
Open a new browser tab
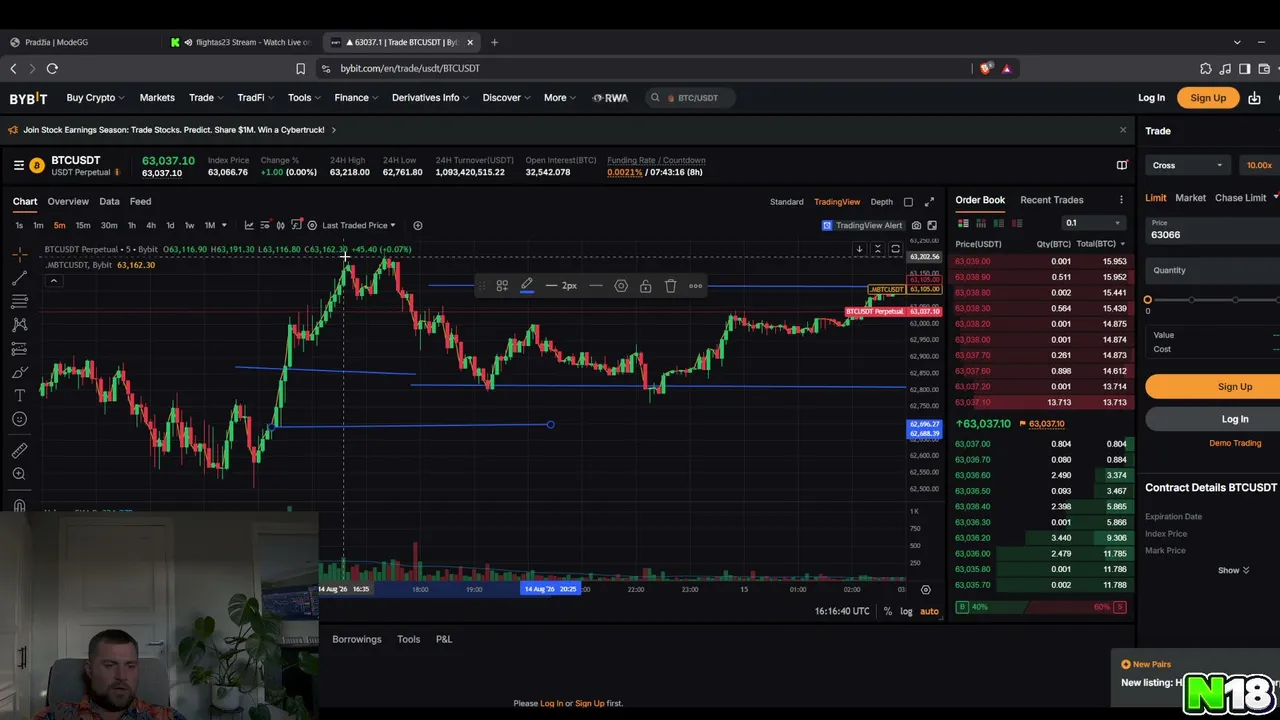click(x=494, y=42)
